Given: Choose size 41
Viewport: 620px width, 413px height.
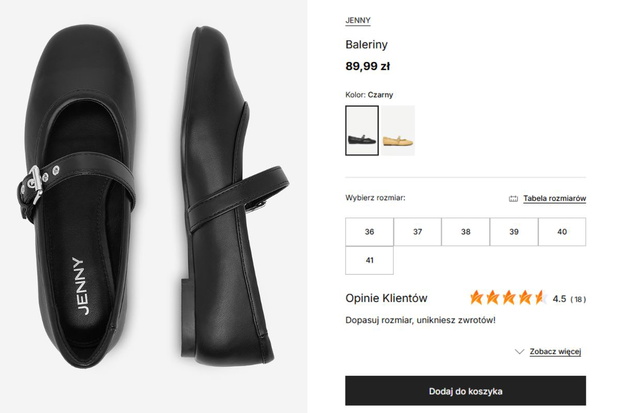Looking at the screenshot, I should pyautogui.click(x=369, y=260).
